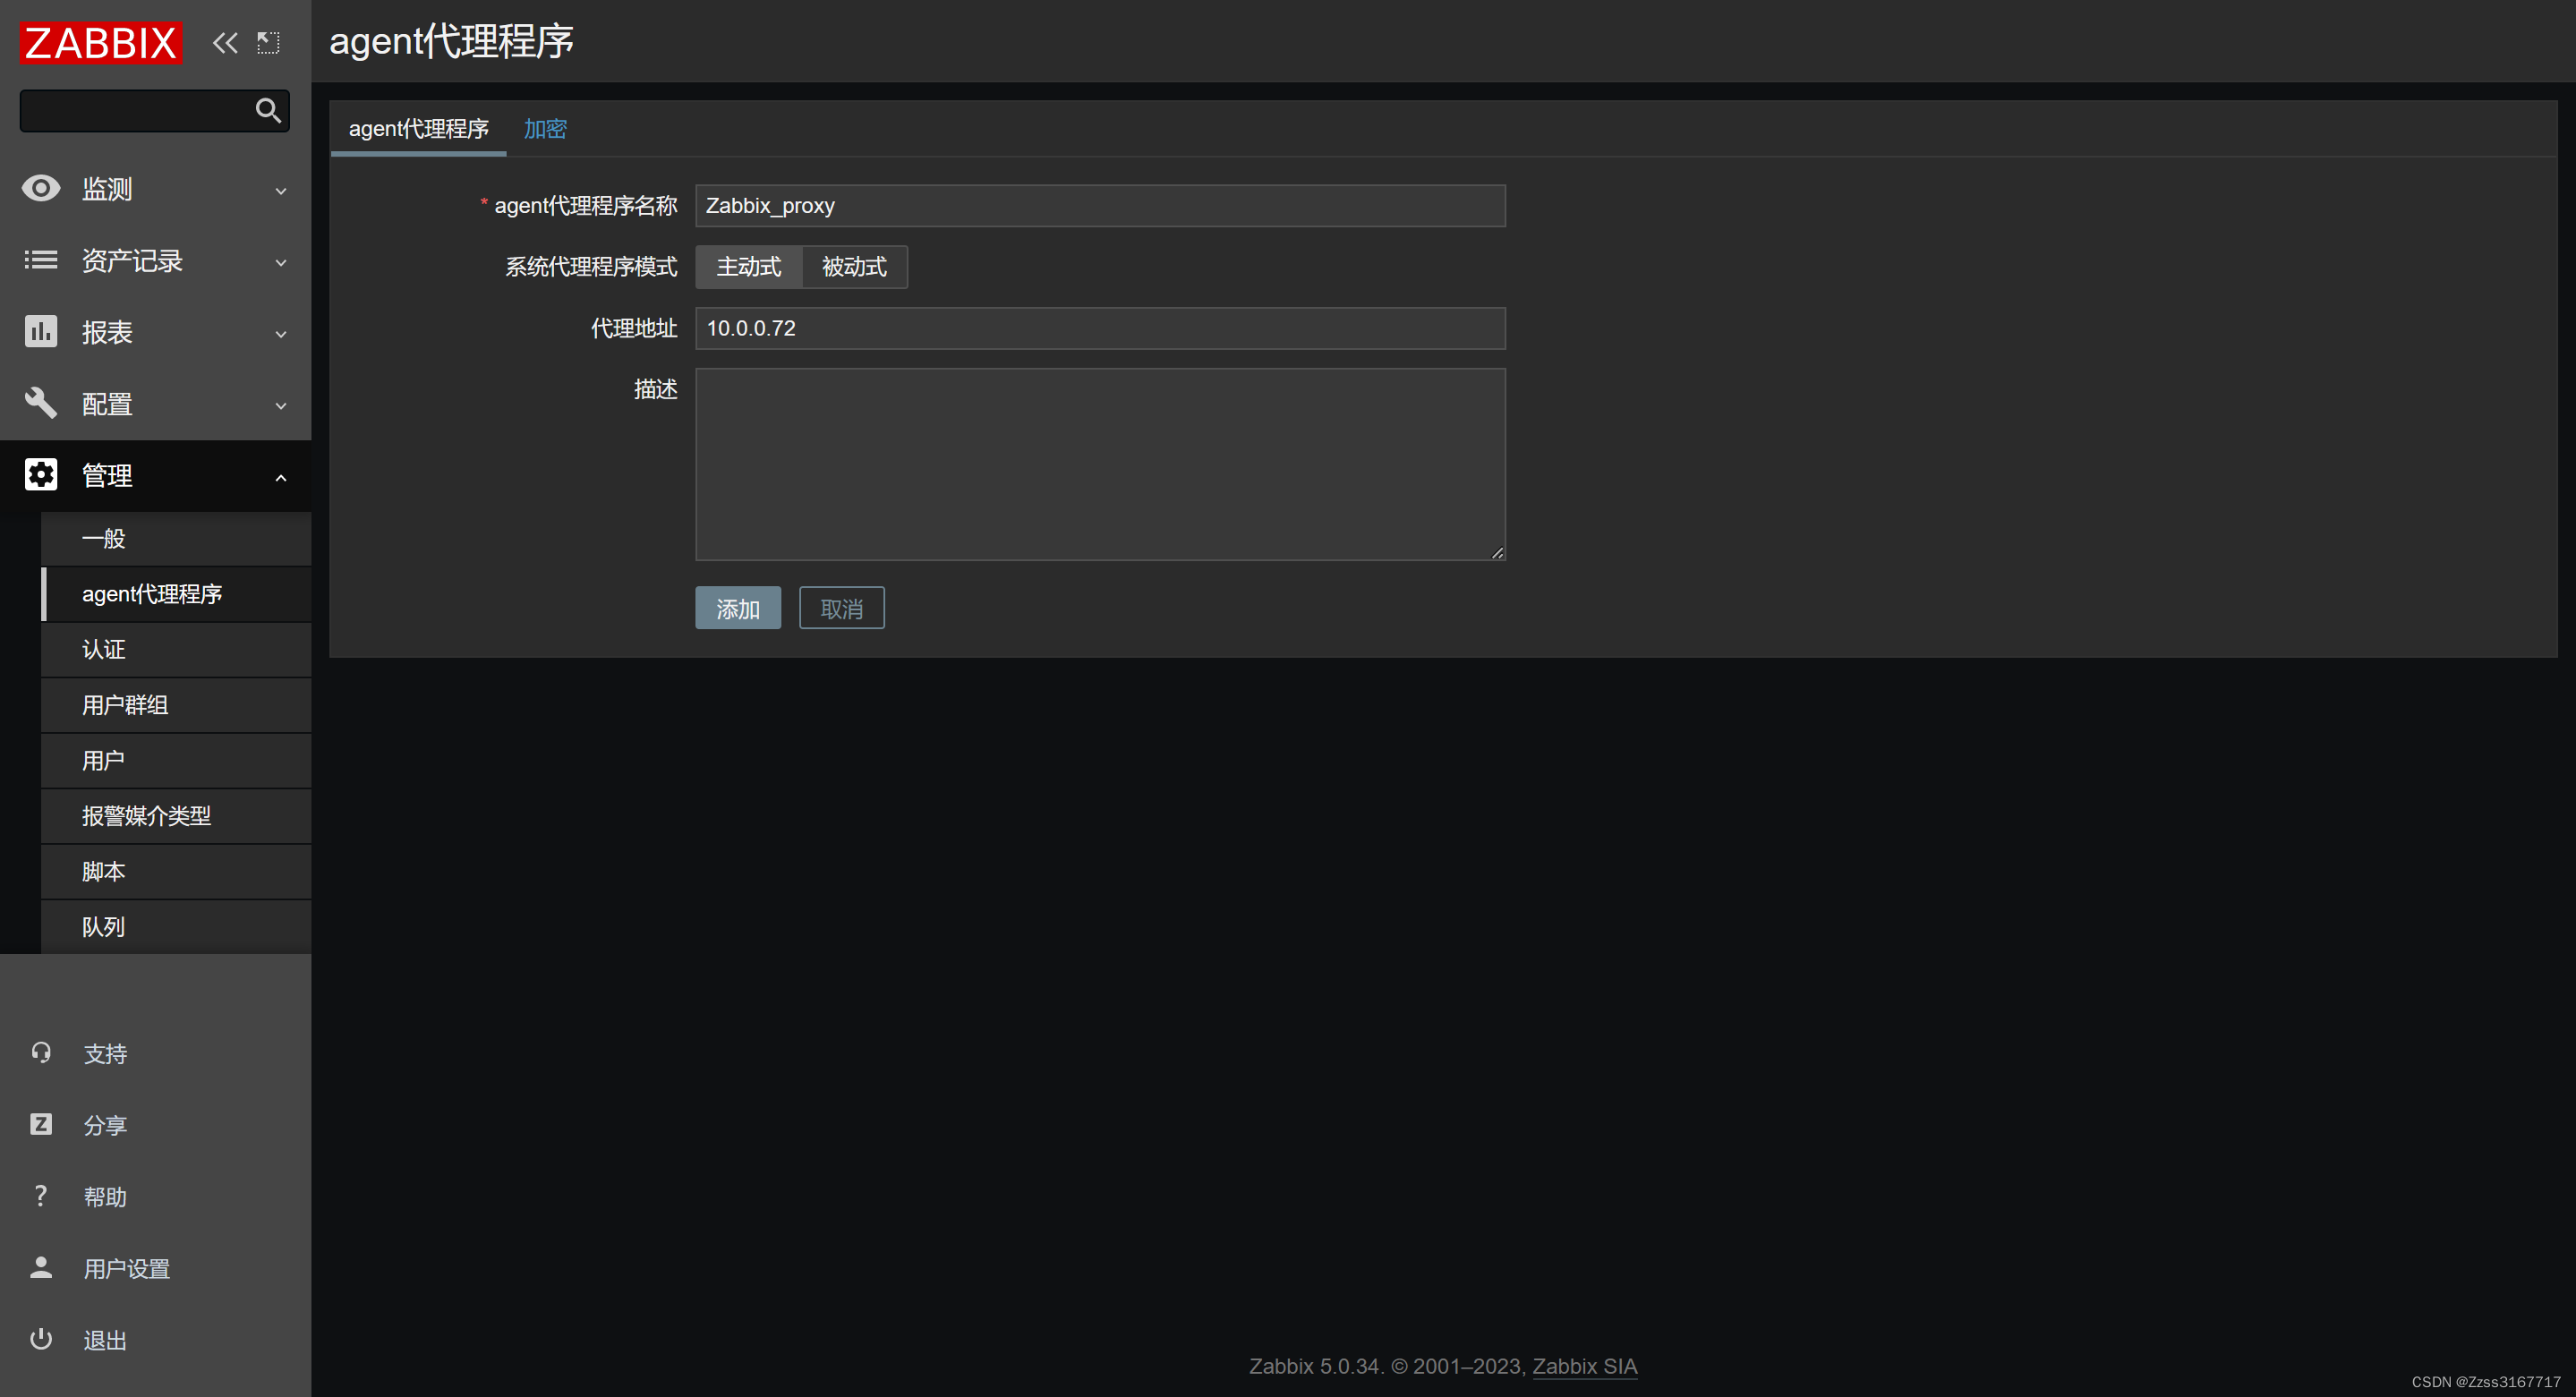The height and width of the screenshot is (1397, 2576).
Task: Select agent代理程序 in the sidebar
Action: [x=176, y=594]
